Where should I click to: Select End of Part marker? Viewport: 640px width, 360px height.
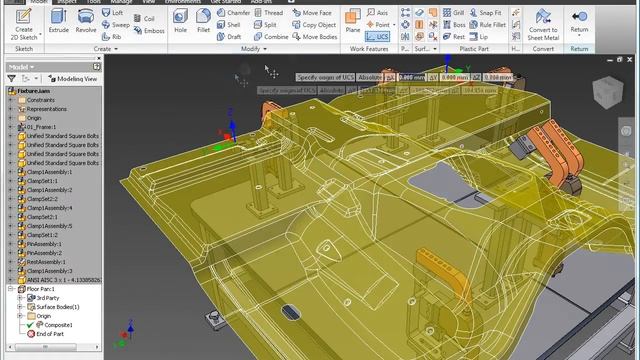pos(50,334)
